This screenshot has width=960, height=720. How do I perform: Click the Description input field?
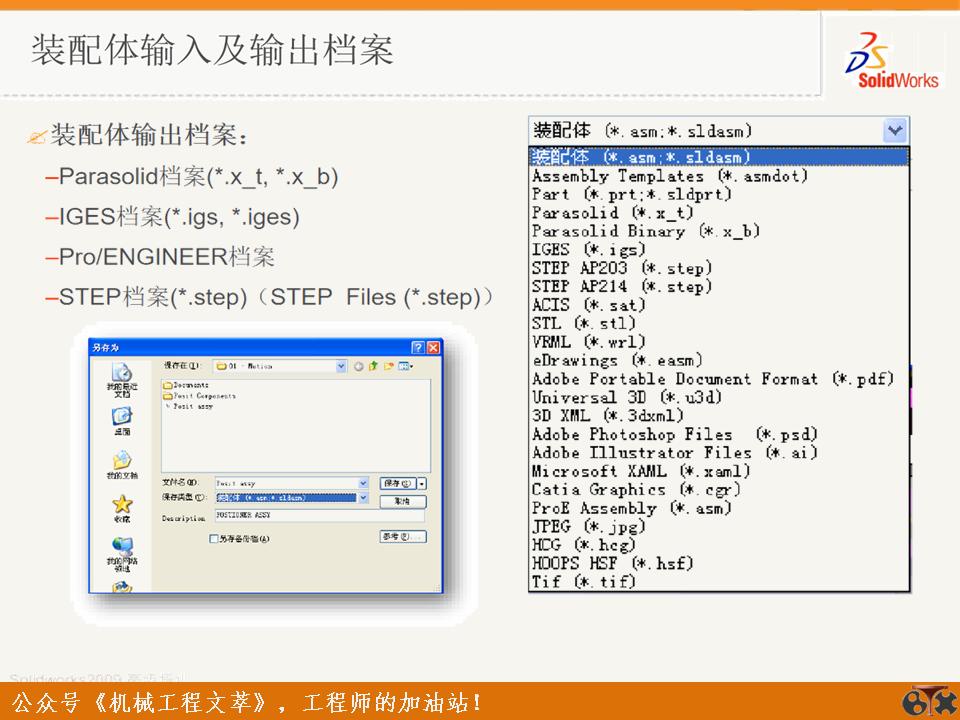pos(300,515)
